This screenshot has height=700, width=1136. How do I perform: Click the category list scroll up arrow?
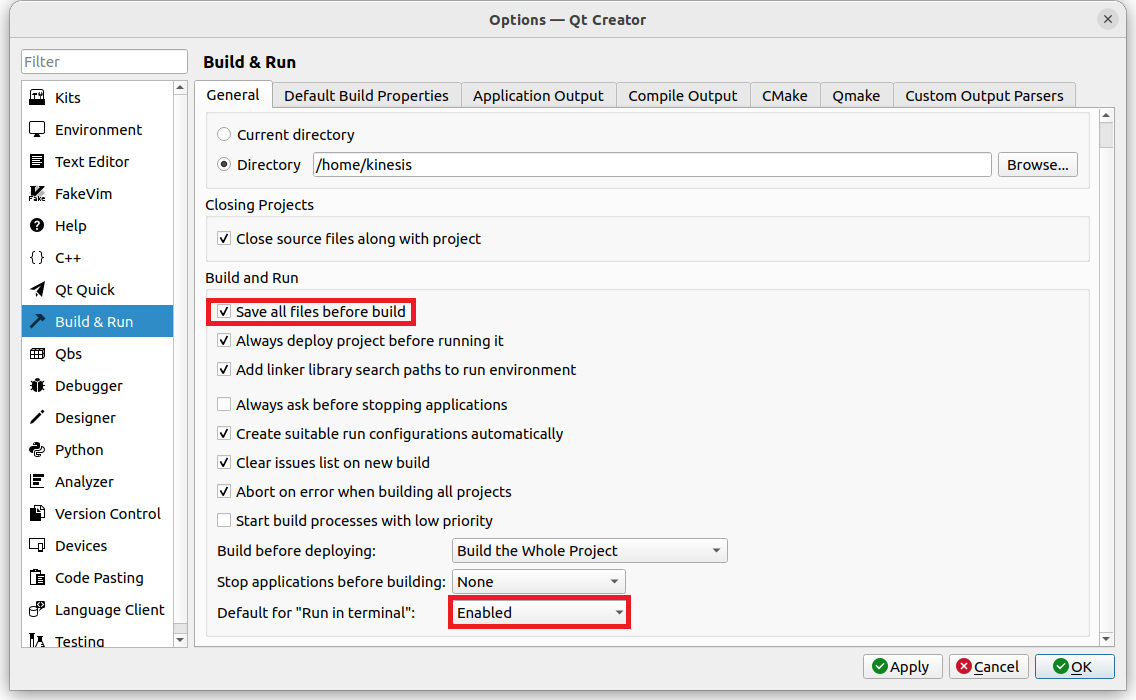[x=180, y=88]
